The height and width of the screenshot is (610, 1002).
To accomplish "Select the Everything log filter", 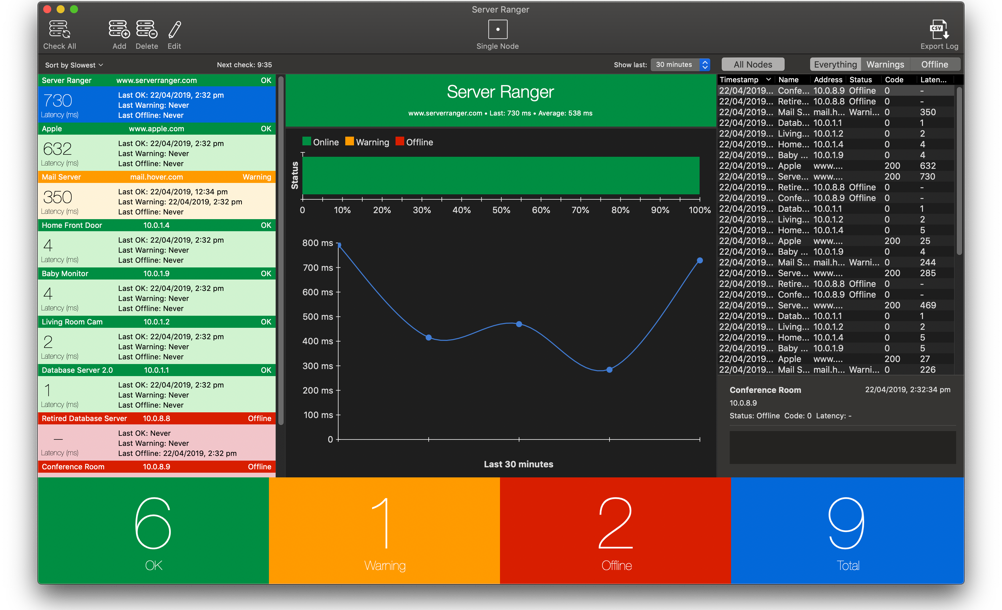I will point(835,65).
